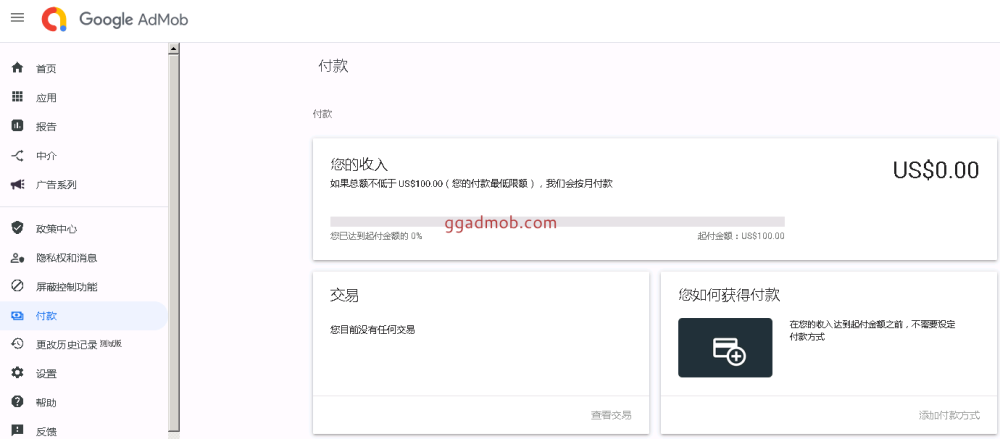Click the 您目前没有任何交易 text
This screenshot has width=1000, height=439.
[372, 330]
